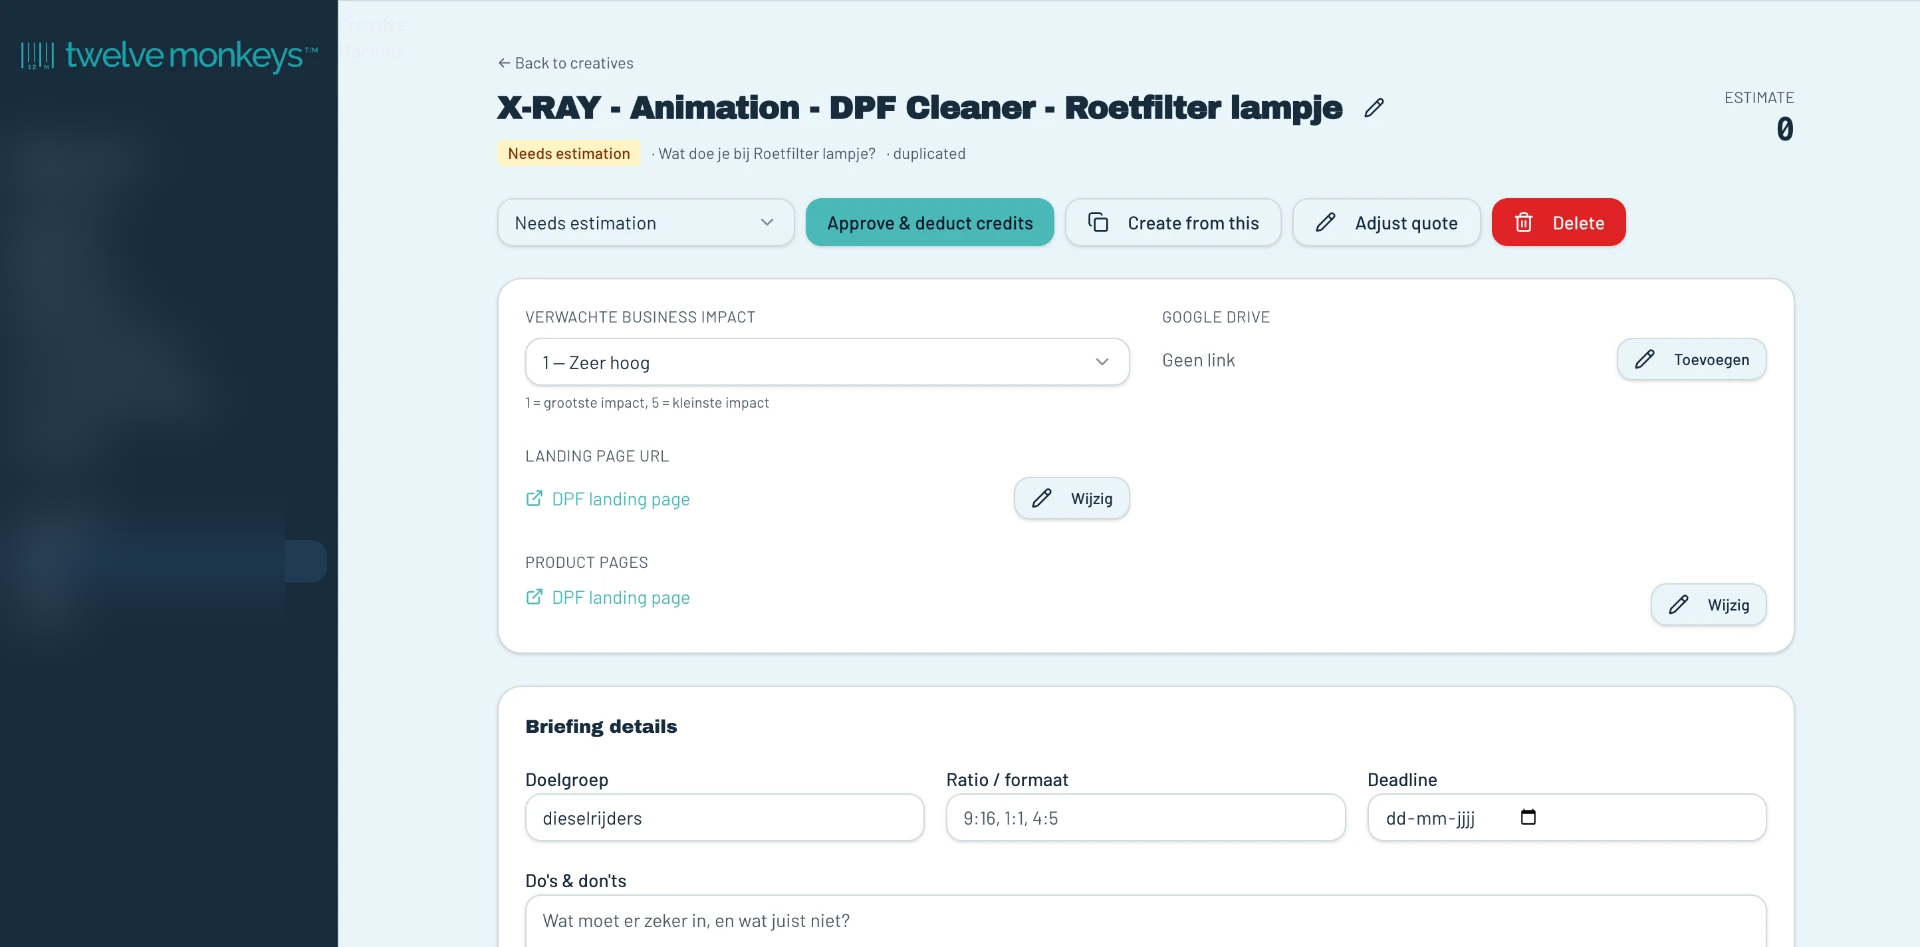Open DPF landing page link under Landing Page URL

(620, 499)
